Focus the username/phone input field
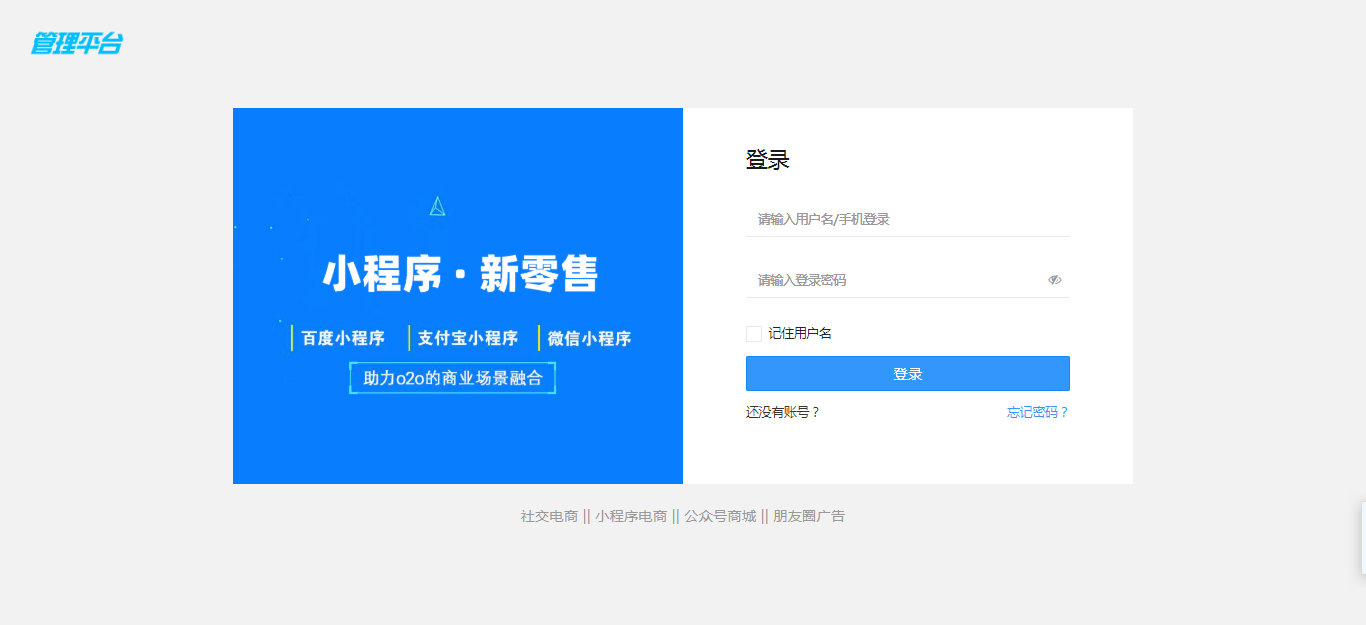Viewport: 1366px width, 625px height. (x=908, y=219)
